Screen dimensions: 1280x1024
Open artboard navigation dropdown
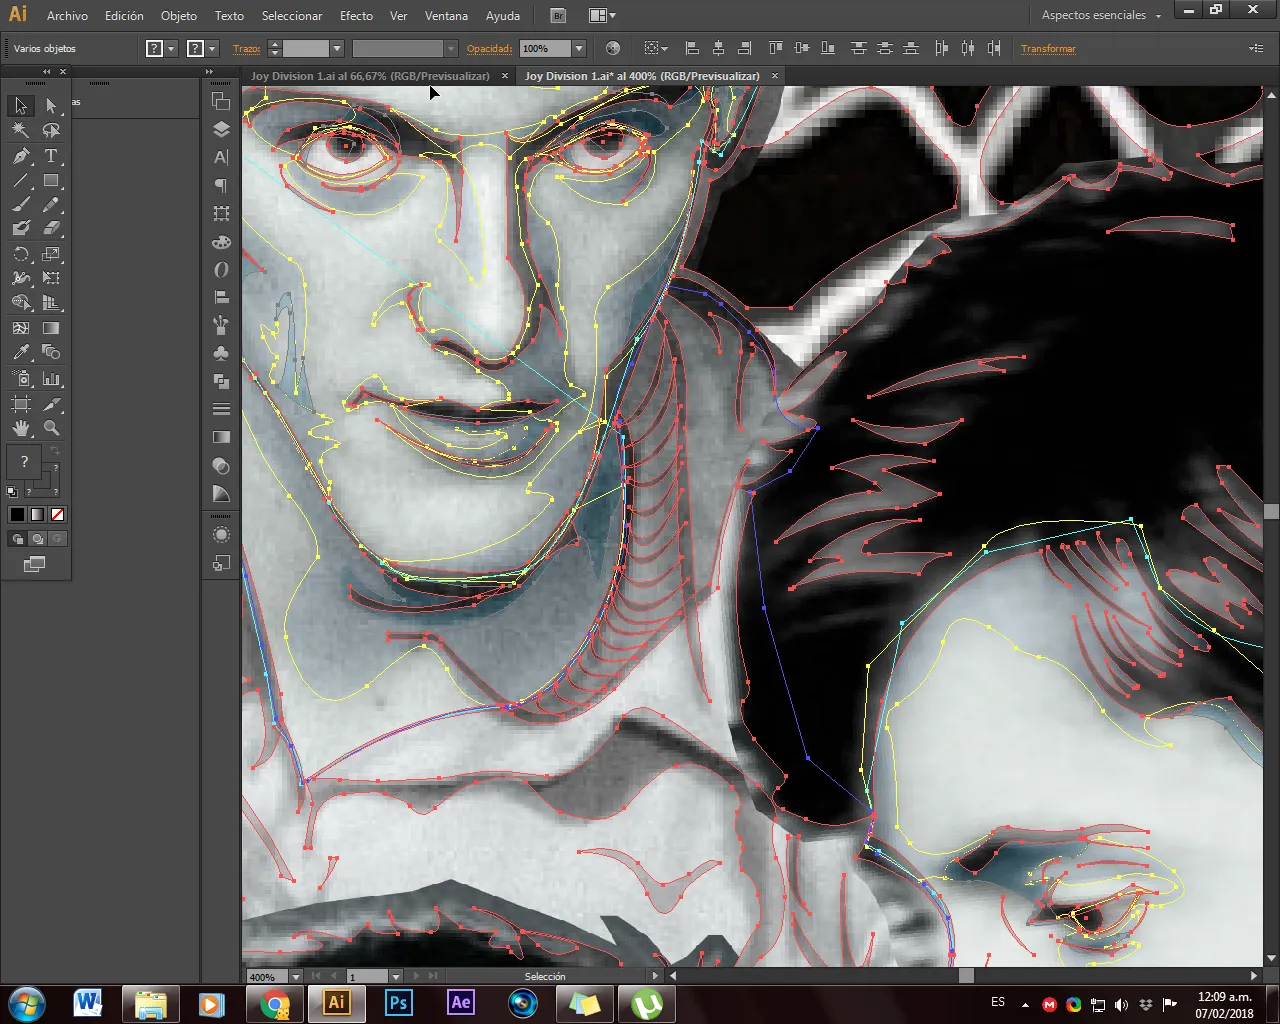[x=395, y=976]
